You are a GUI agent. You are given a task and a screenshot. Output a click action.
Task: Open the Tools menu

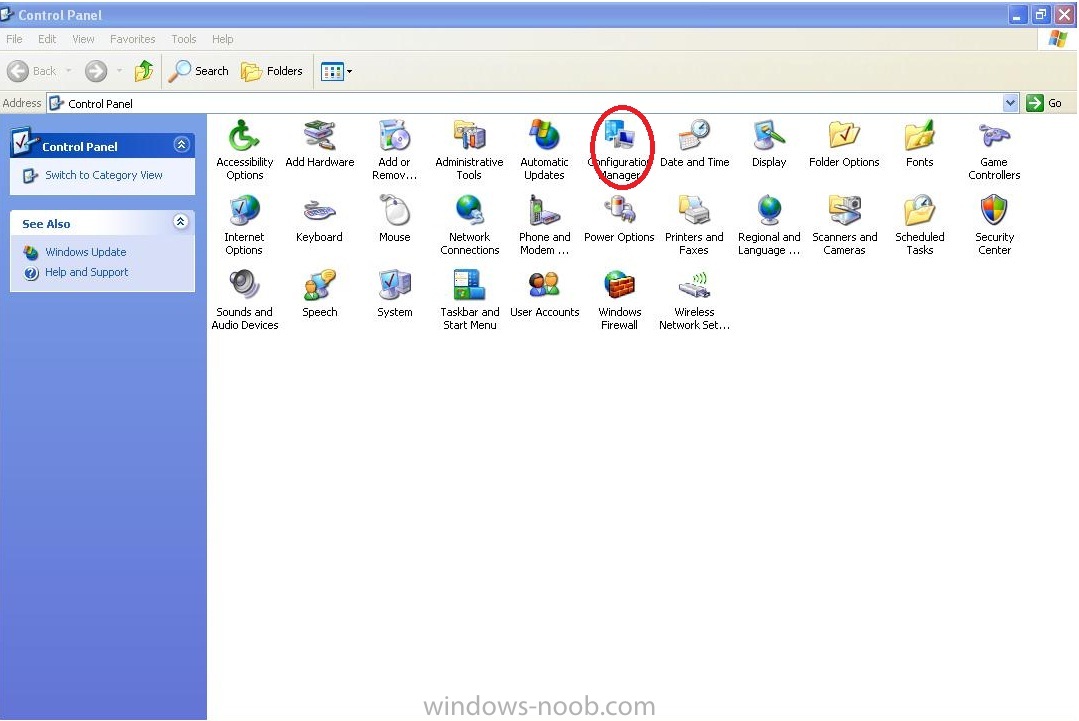click(184, 39)
